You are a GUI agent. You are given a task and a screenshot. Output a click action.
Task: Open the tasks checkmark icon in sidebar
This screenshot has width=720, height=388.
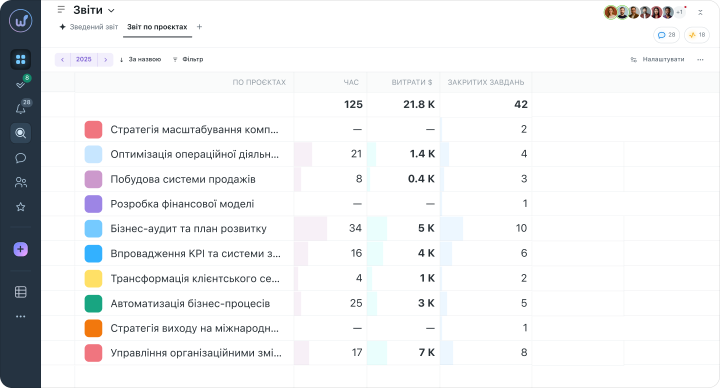[x=21, y=84]
